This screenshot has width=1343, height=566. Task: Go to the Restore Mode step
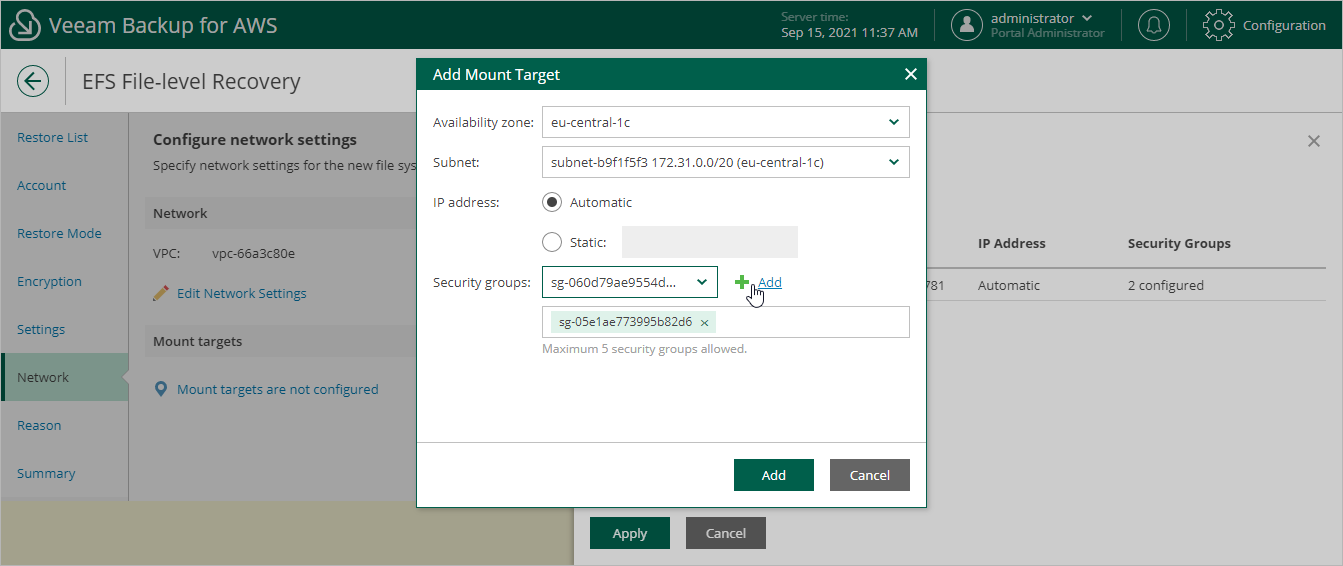(x=59, y=233)
